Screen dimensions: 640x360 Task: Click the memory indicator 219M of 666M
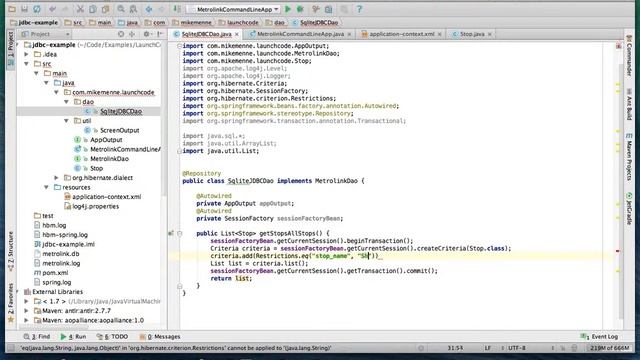(x=609, y=348)
